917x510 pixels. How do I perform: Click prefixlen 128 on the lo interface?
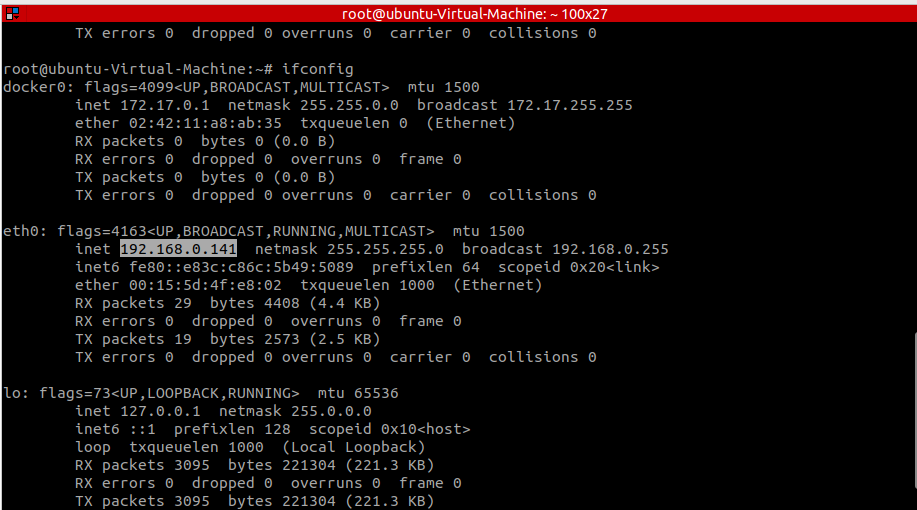point(232,429)
